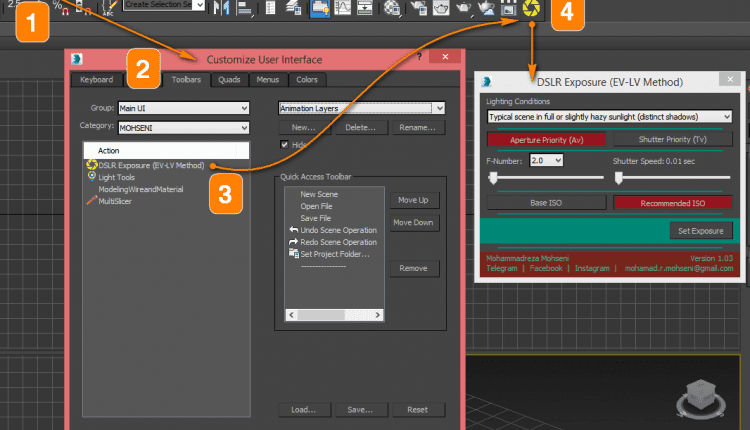The height and width of the screenshot is (430, 750).
Task: Toggle the Hide checkbox under toolbar buttons
Action: [x=285, y=144]
